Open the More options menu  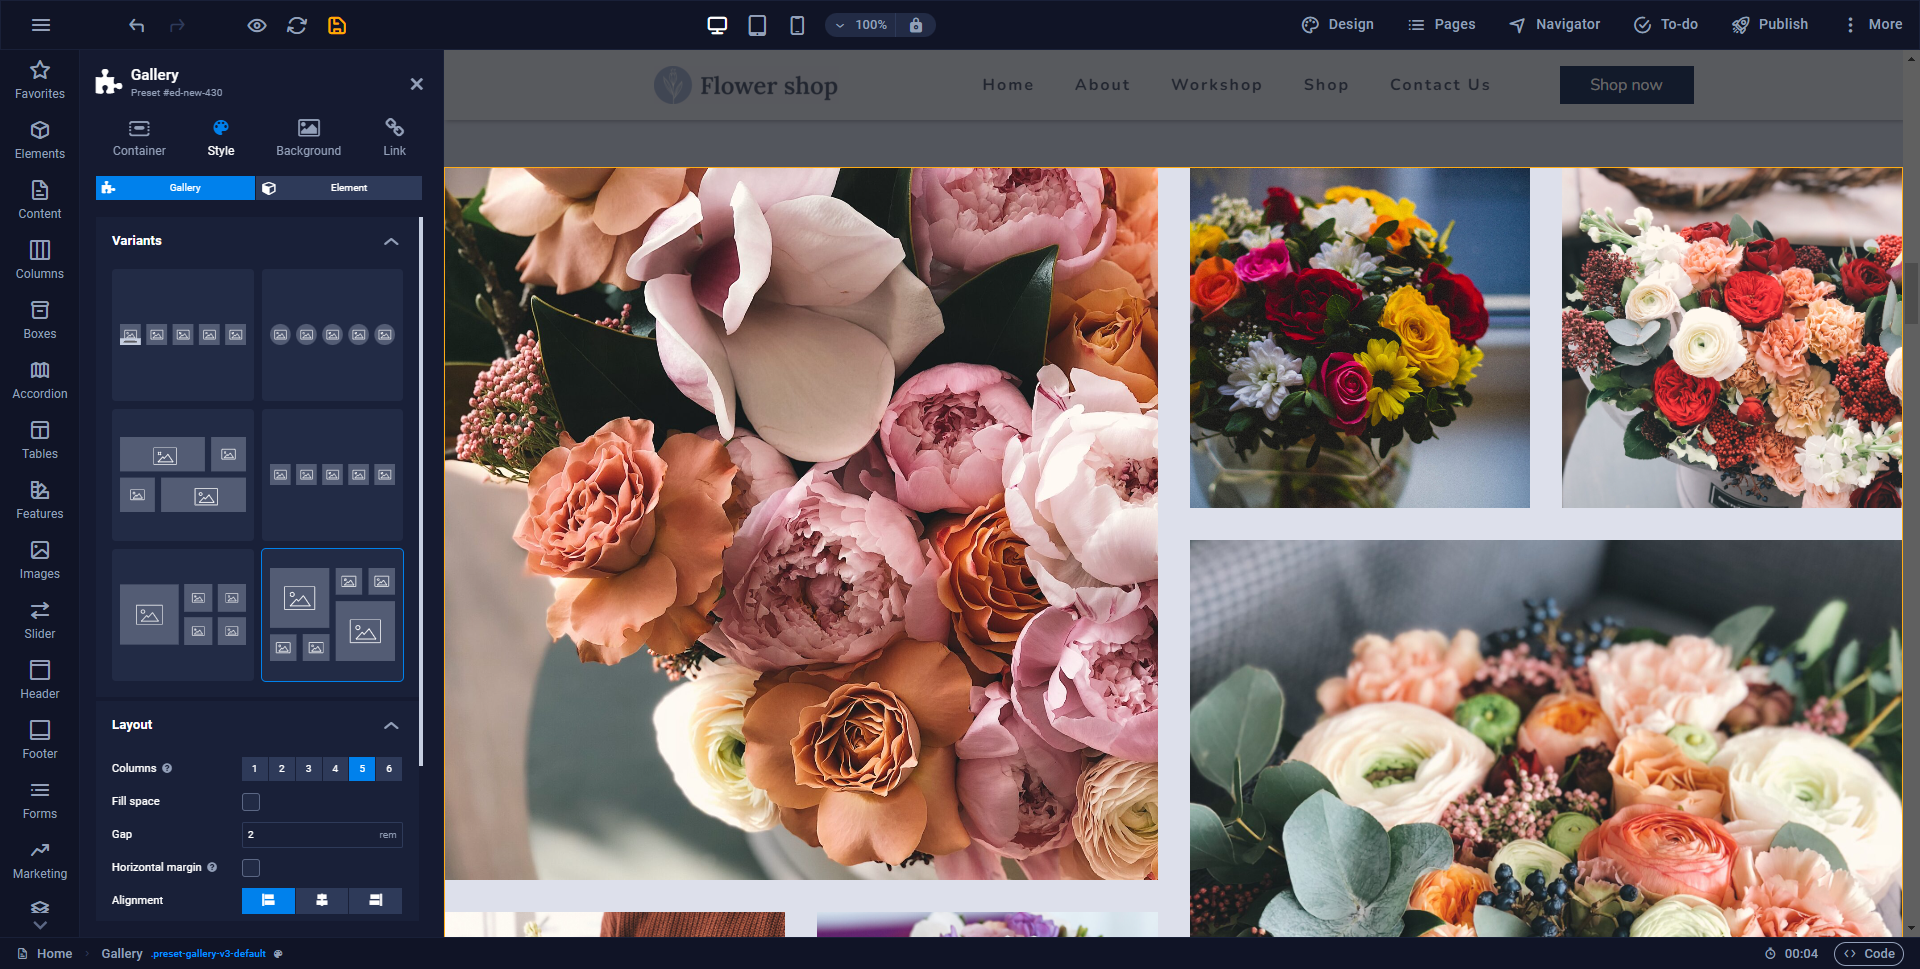pyautogui.click(x=1872, y=25)
